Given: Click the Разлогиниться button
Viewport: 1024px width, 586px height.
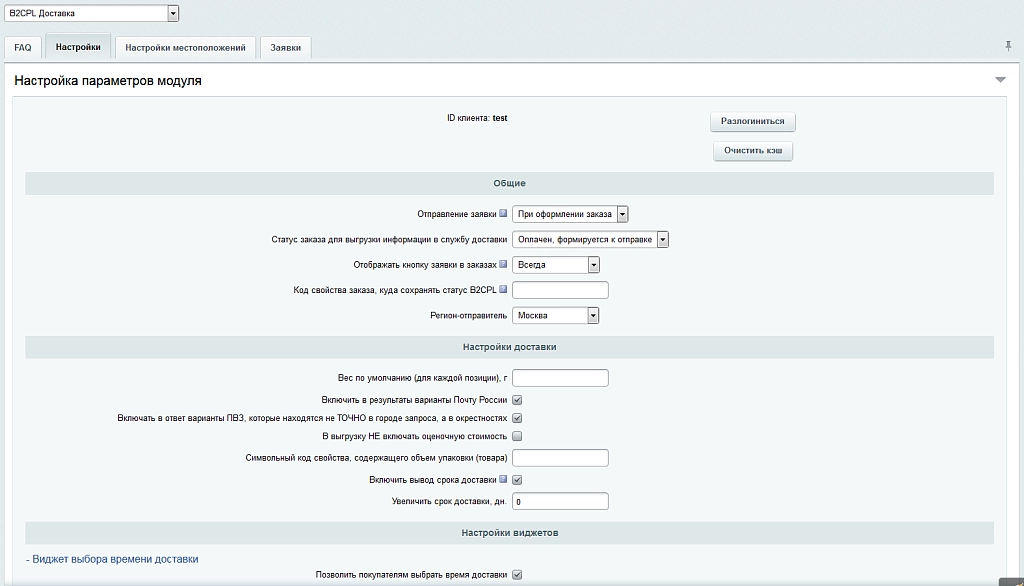Looking at the screenshot, I should click(753, 122).
